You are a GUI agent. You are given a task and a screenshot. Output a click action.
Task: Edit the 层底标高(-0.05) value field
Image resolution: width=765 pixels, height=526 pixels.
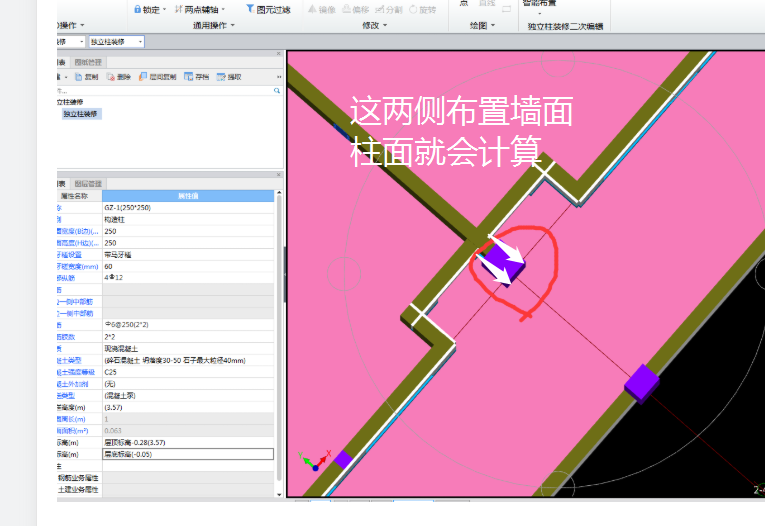coord(188,454)
